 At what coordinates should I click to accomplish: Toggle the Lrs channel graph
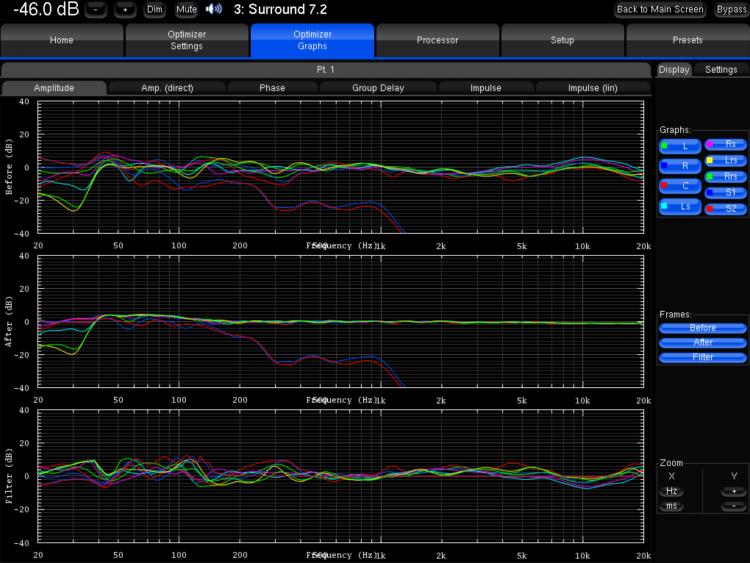725,160
